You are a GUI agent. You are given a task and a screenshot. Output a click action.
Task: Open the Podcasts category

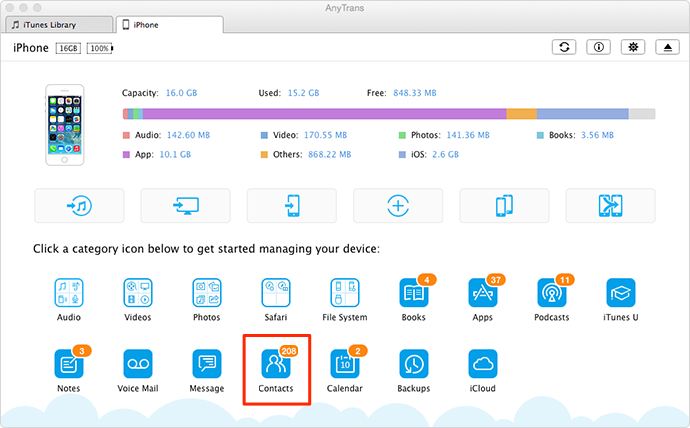tap(552, 293)
